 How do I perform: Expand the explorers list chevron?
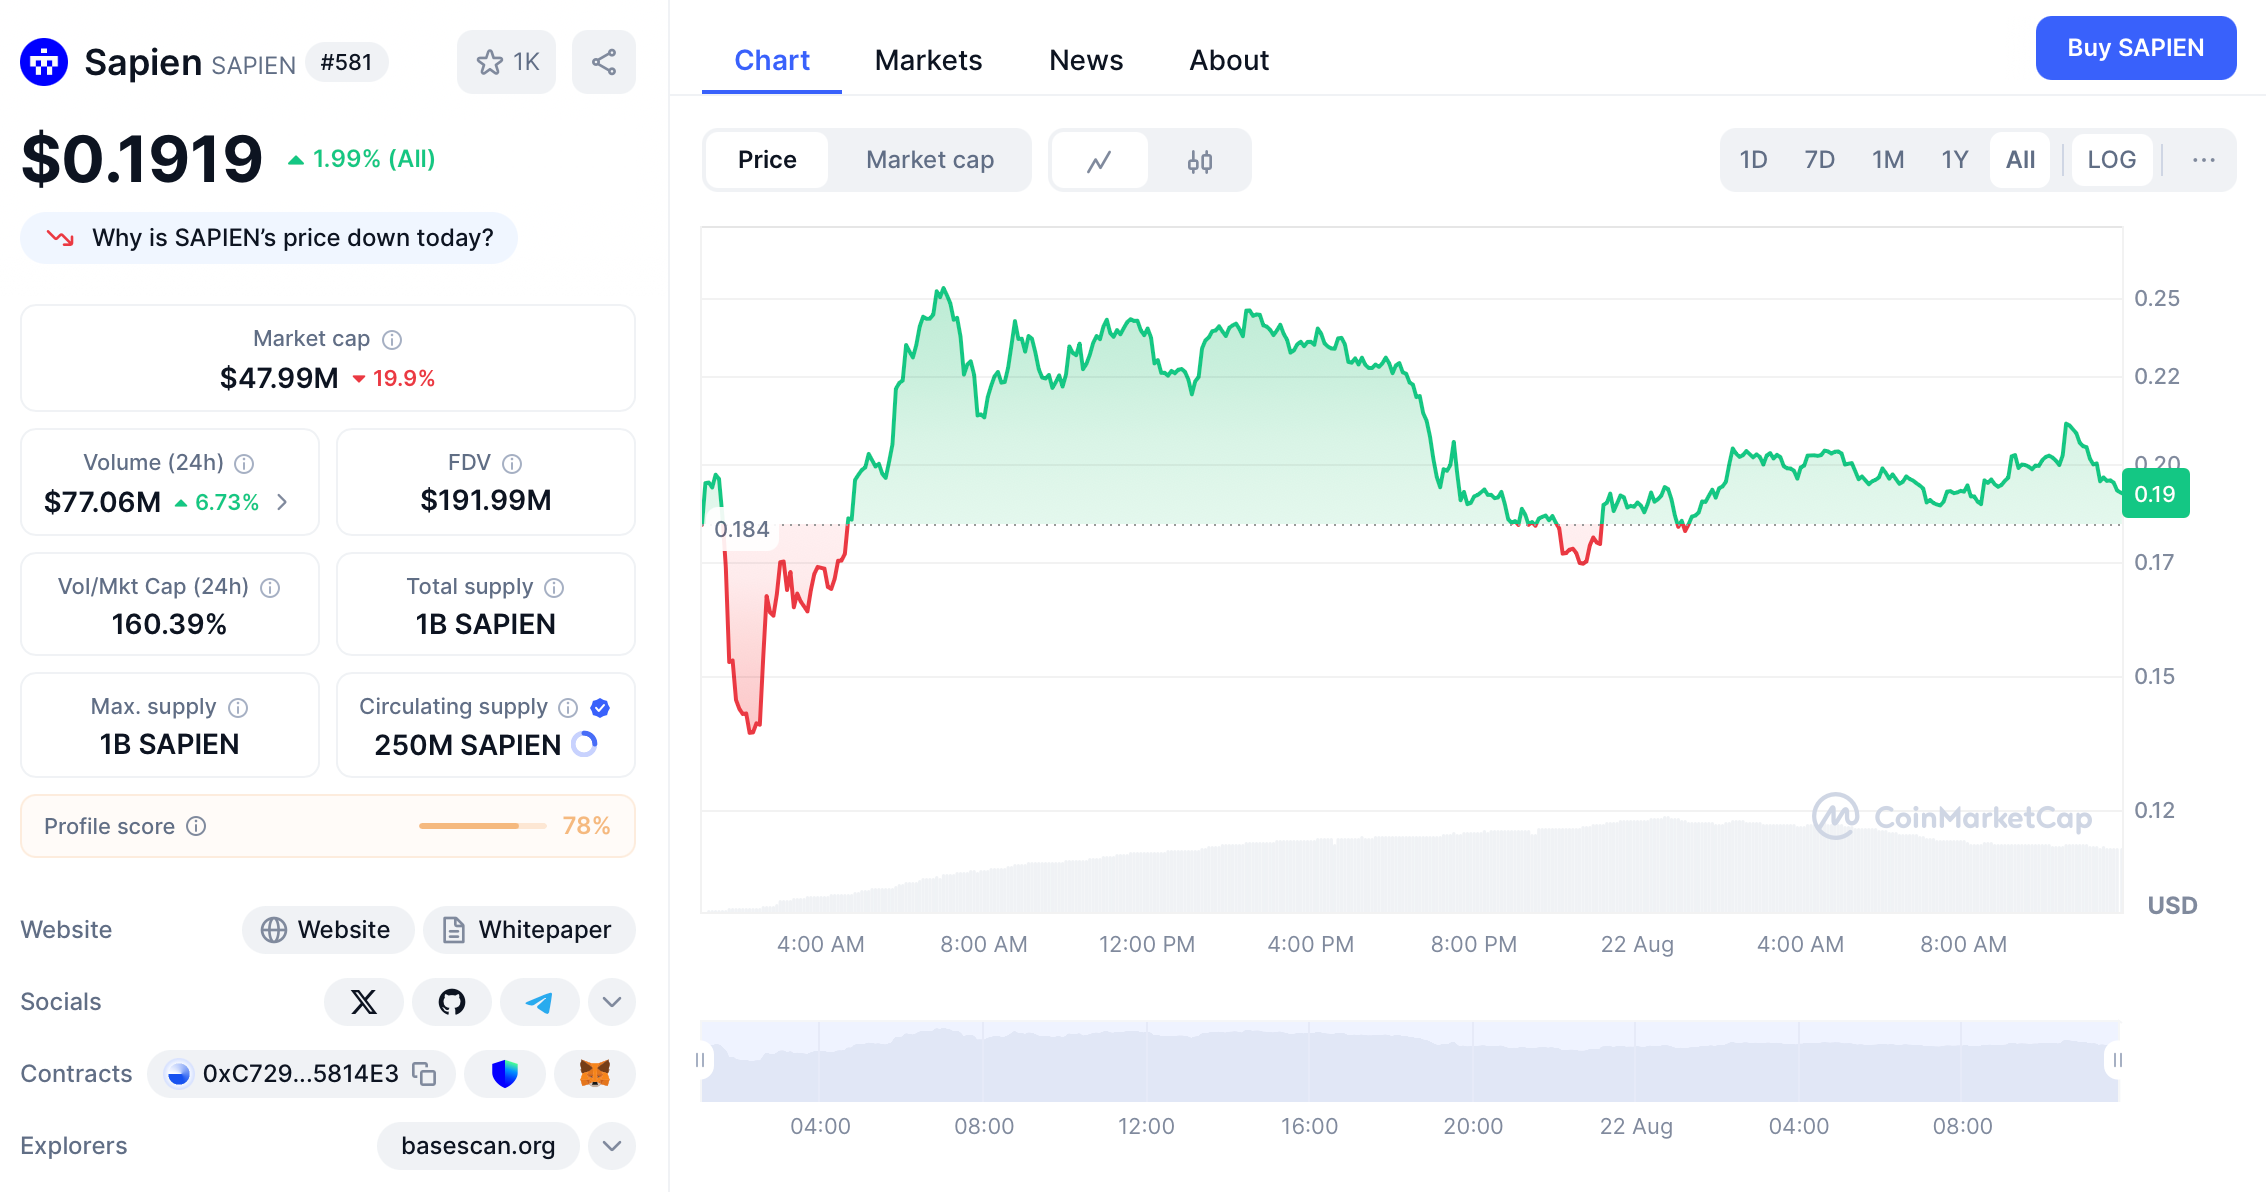[x=612, y=1146]
